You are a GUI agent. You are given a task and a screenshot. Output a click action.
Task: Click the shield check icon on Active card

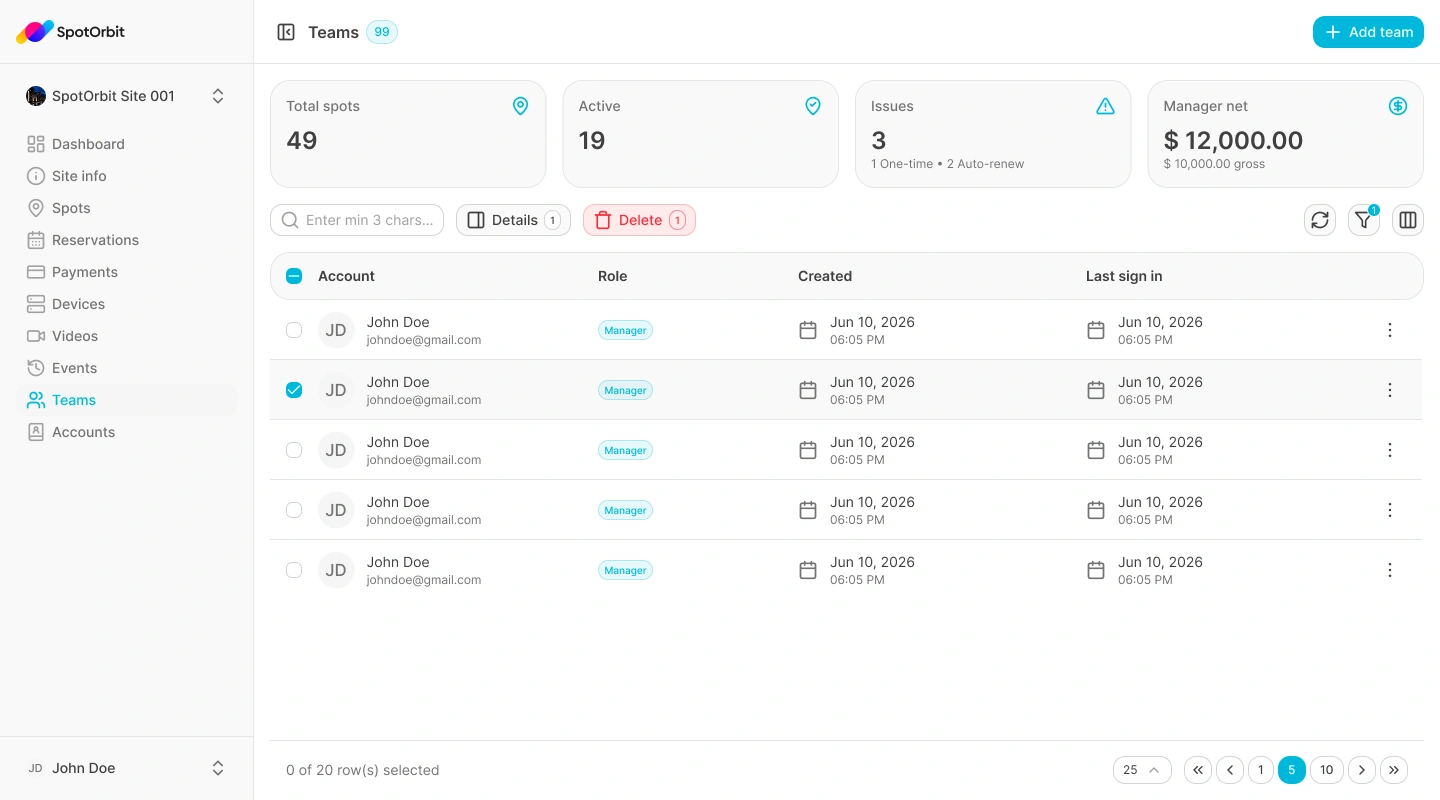pos(813,106)
